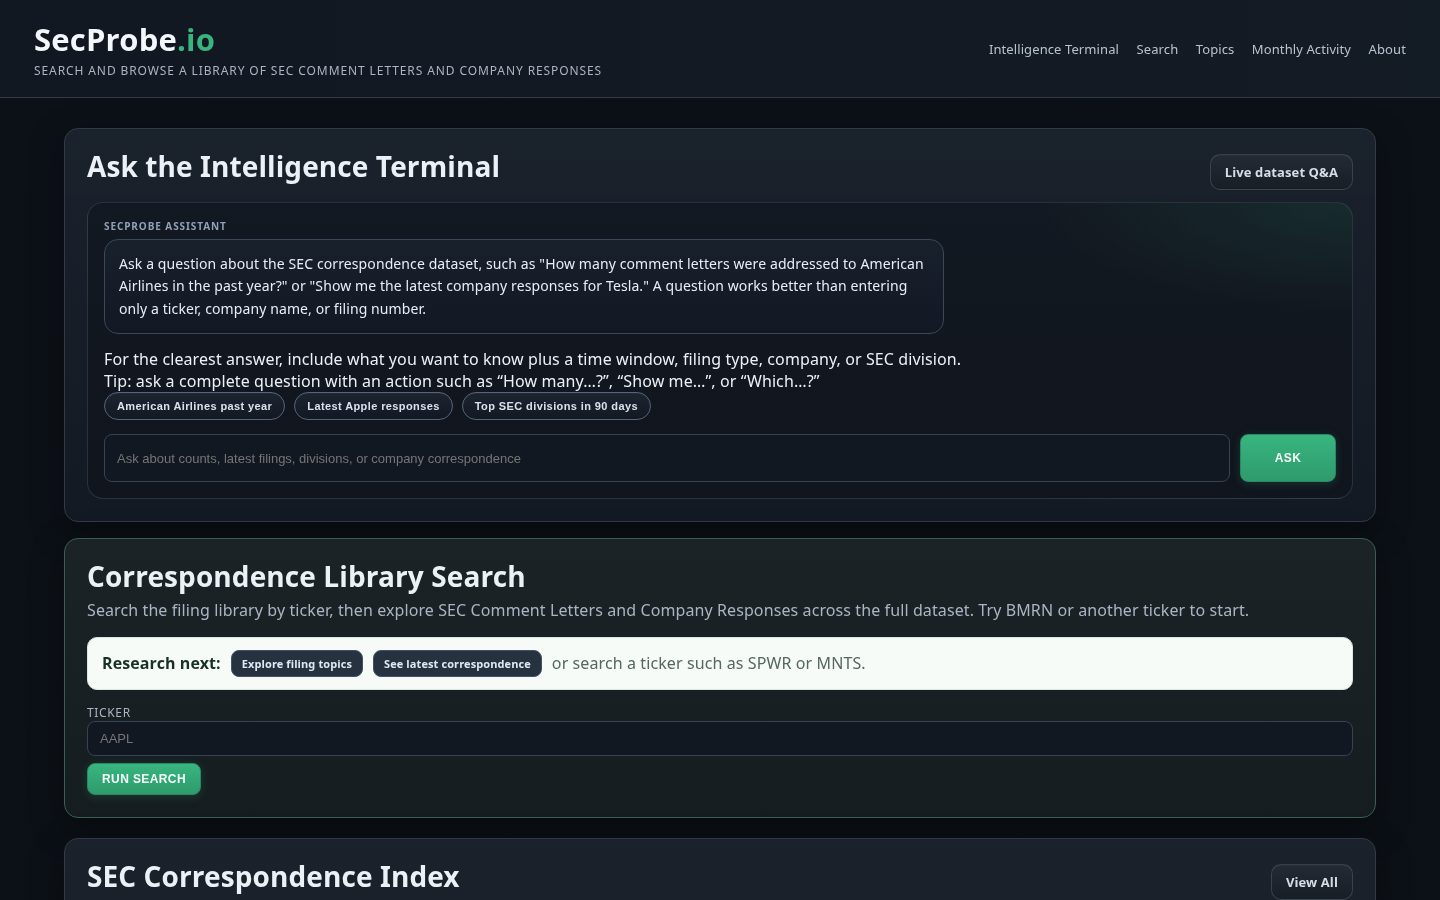The height and width of the screenshot is (900, 1440).
Task: Click View All in Correspondence Index
Action: [1311, 882]
